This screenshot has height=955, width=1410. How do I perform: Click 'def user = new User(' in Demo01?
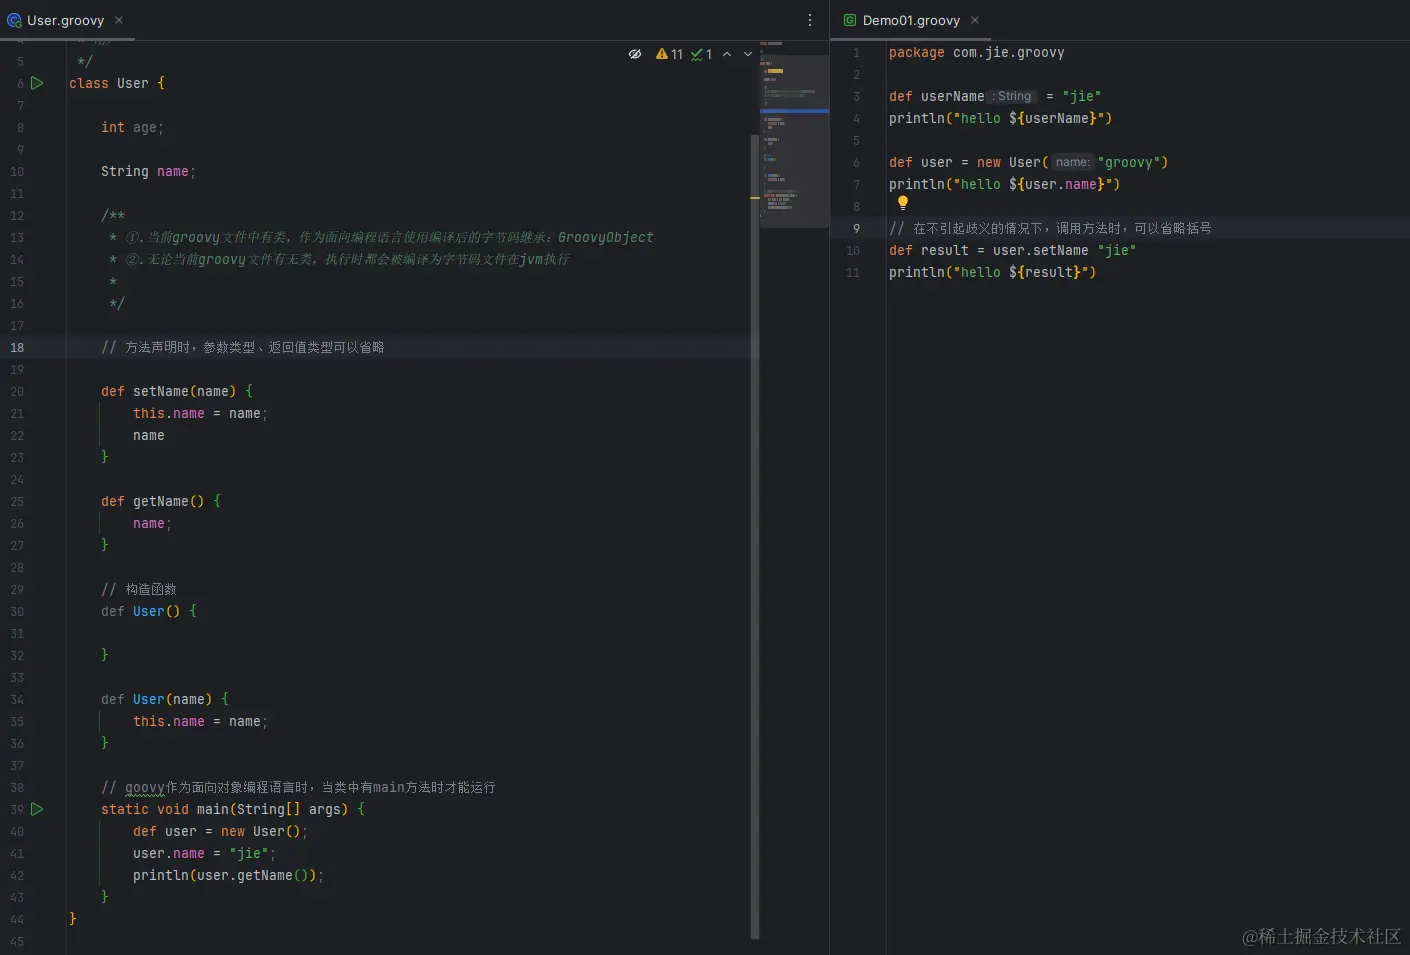tap(1029, 162)
